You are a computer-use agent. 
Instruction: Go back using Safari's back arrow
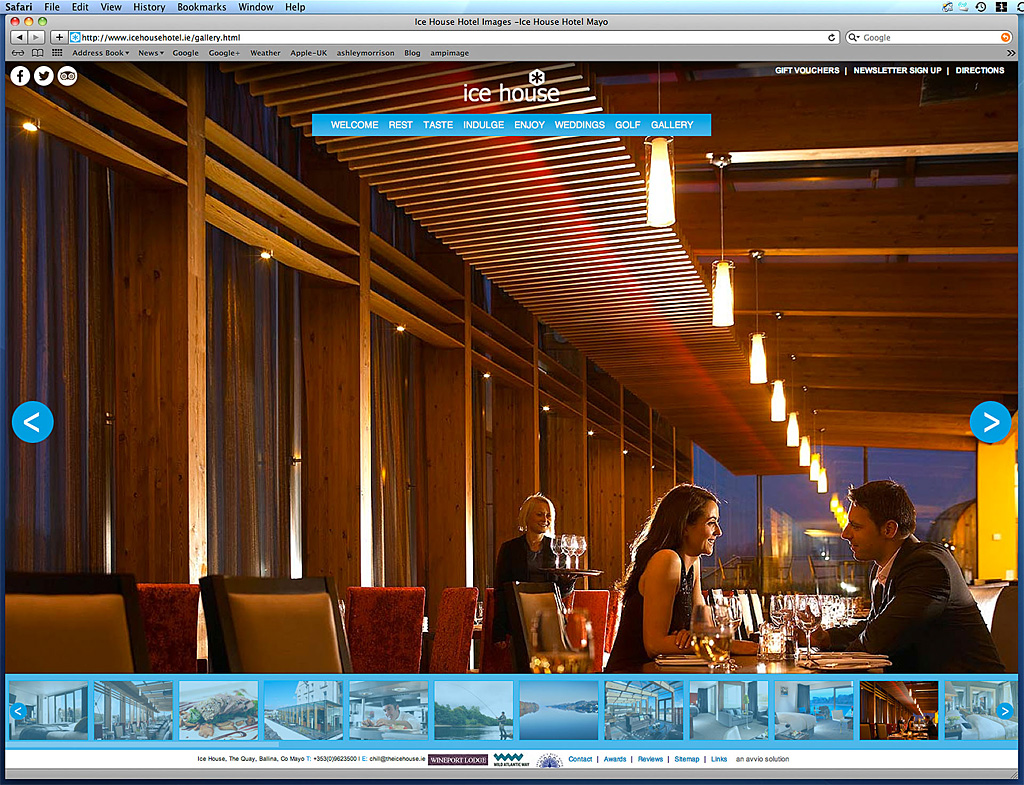[x=17, y=36]
